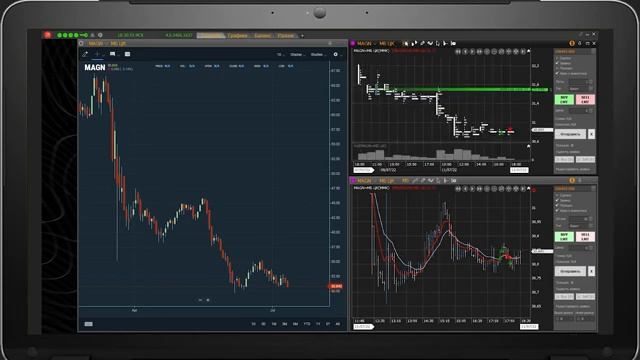This screenshot has width=640, height=360.
Task: Select the 5Y range at chart bottom
Action: click(328, 324)
